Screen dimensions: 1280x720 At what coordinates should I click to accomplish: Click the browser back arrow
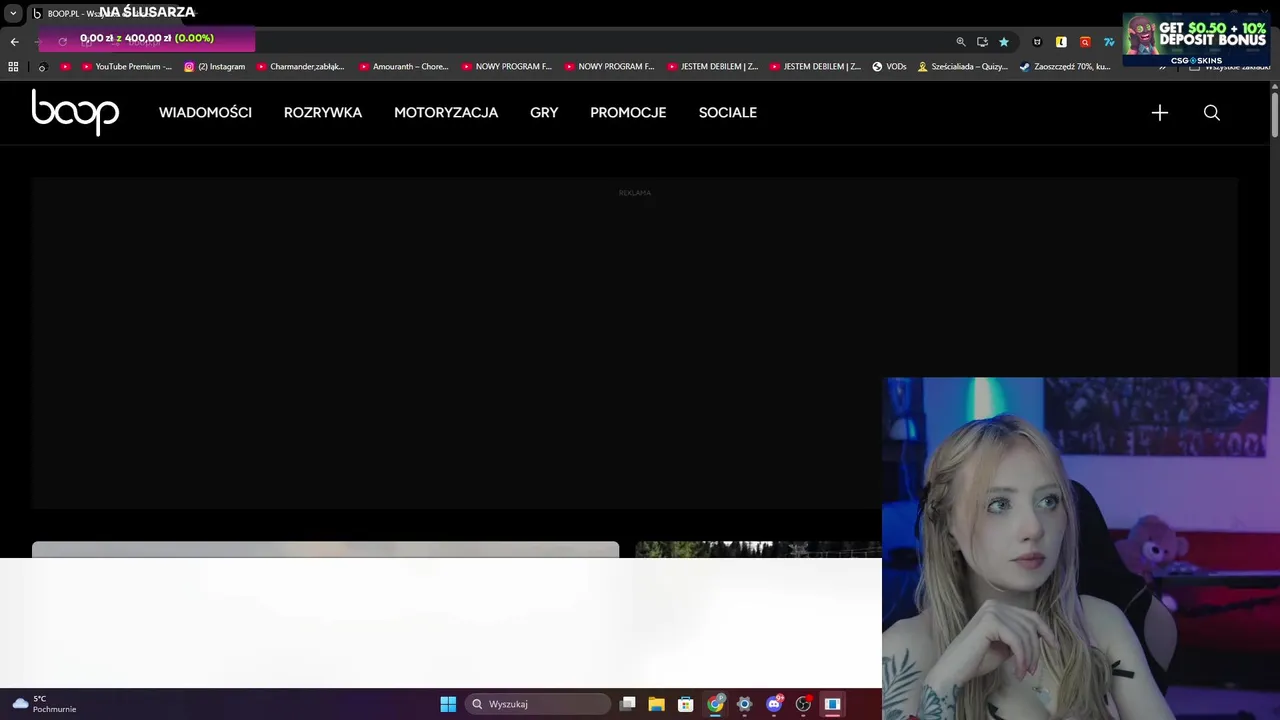pos(14,42)
